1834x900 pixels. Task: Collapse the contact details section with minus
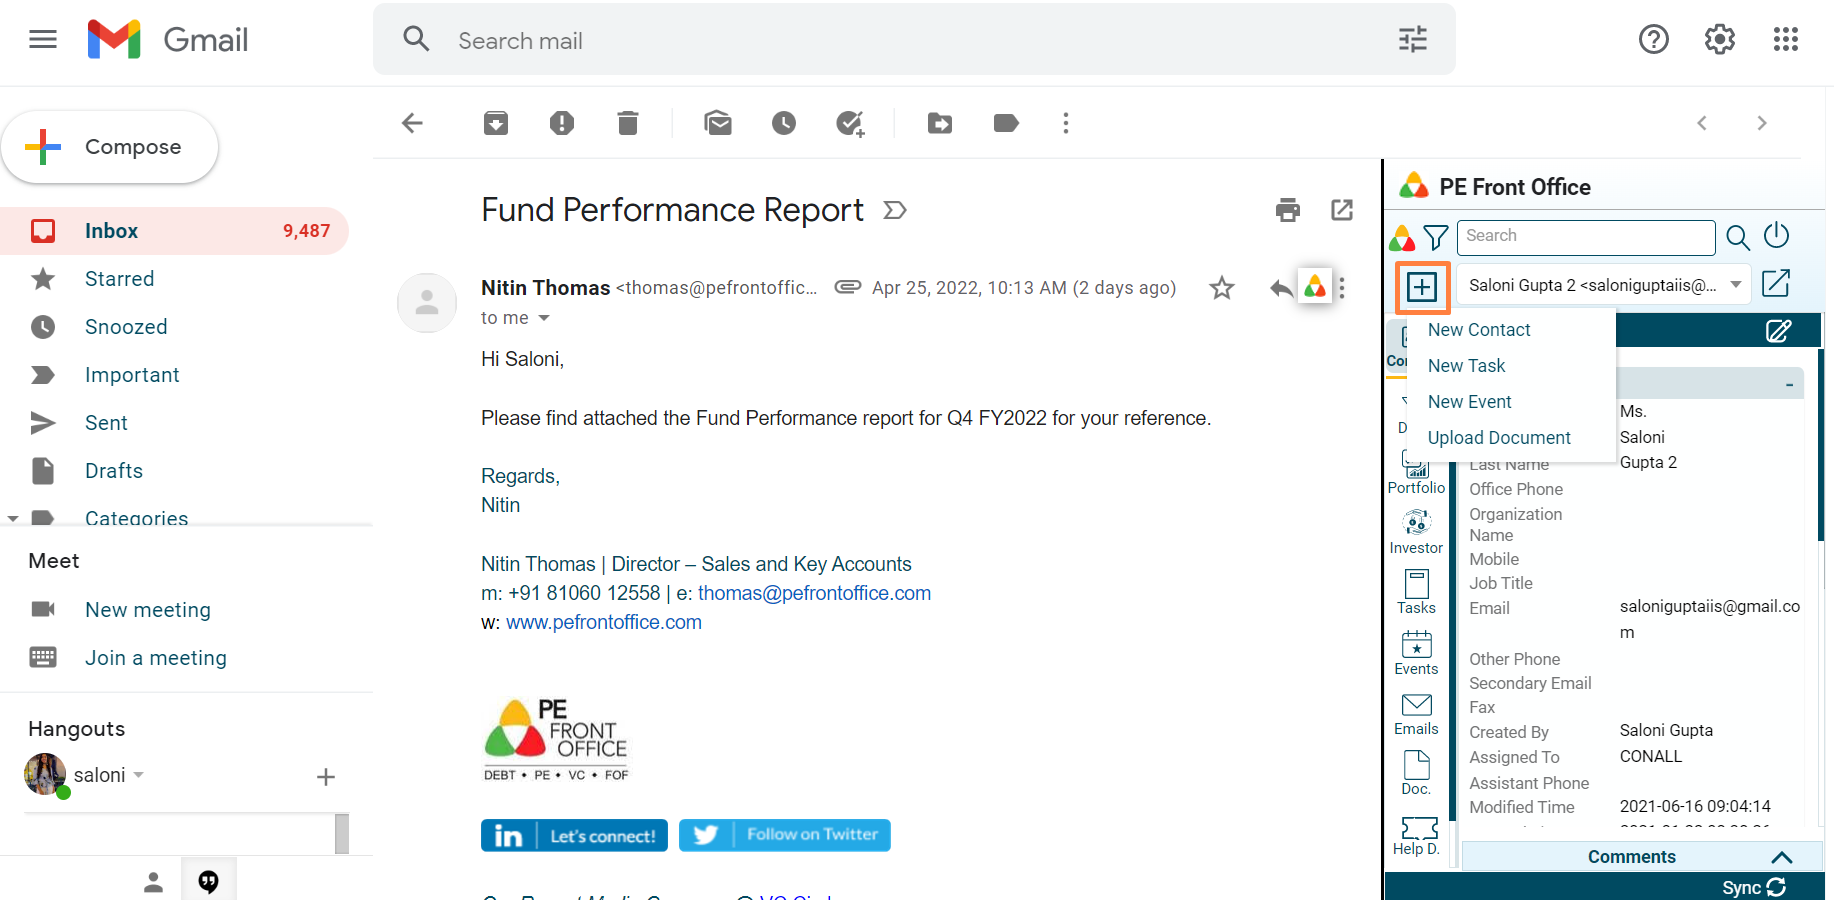click(1789, 385)
